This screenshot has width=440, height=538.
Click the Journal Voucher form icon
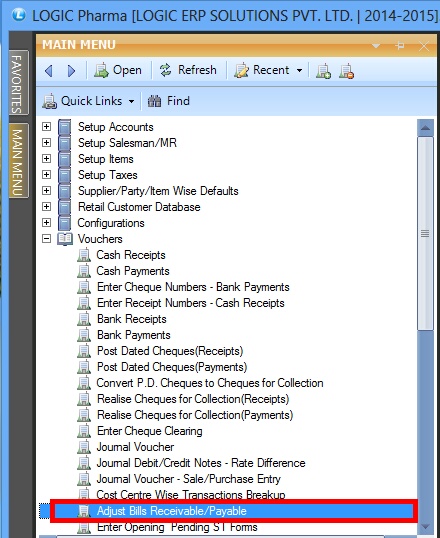coord(84,447)
